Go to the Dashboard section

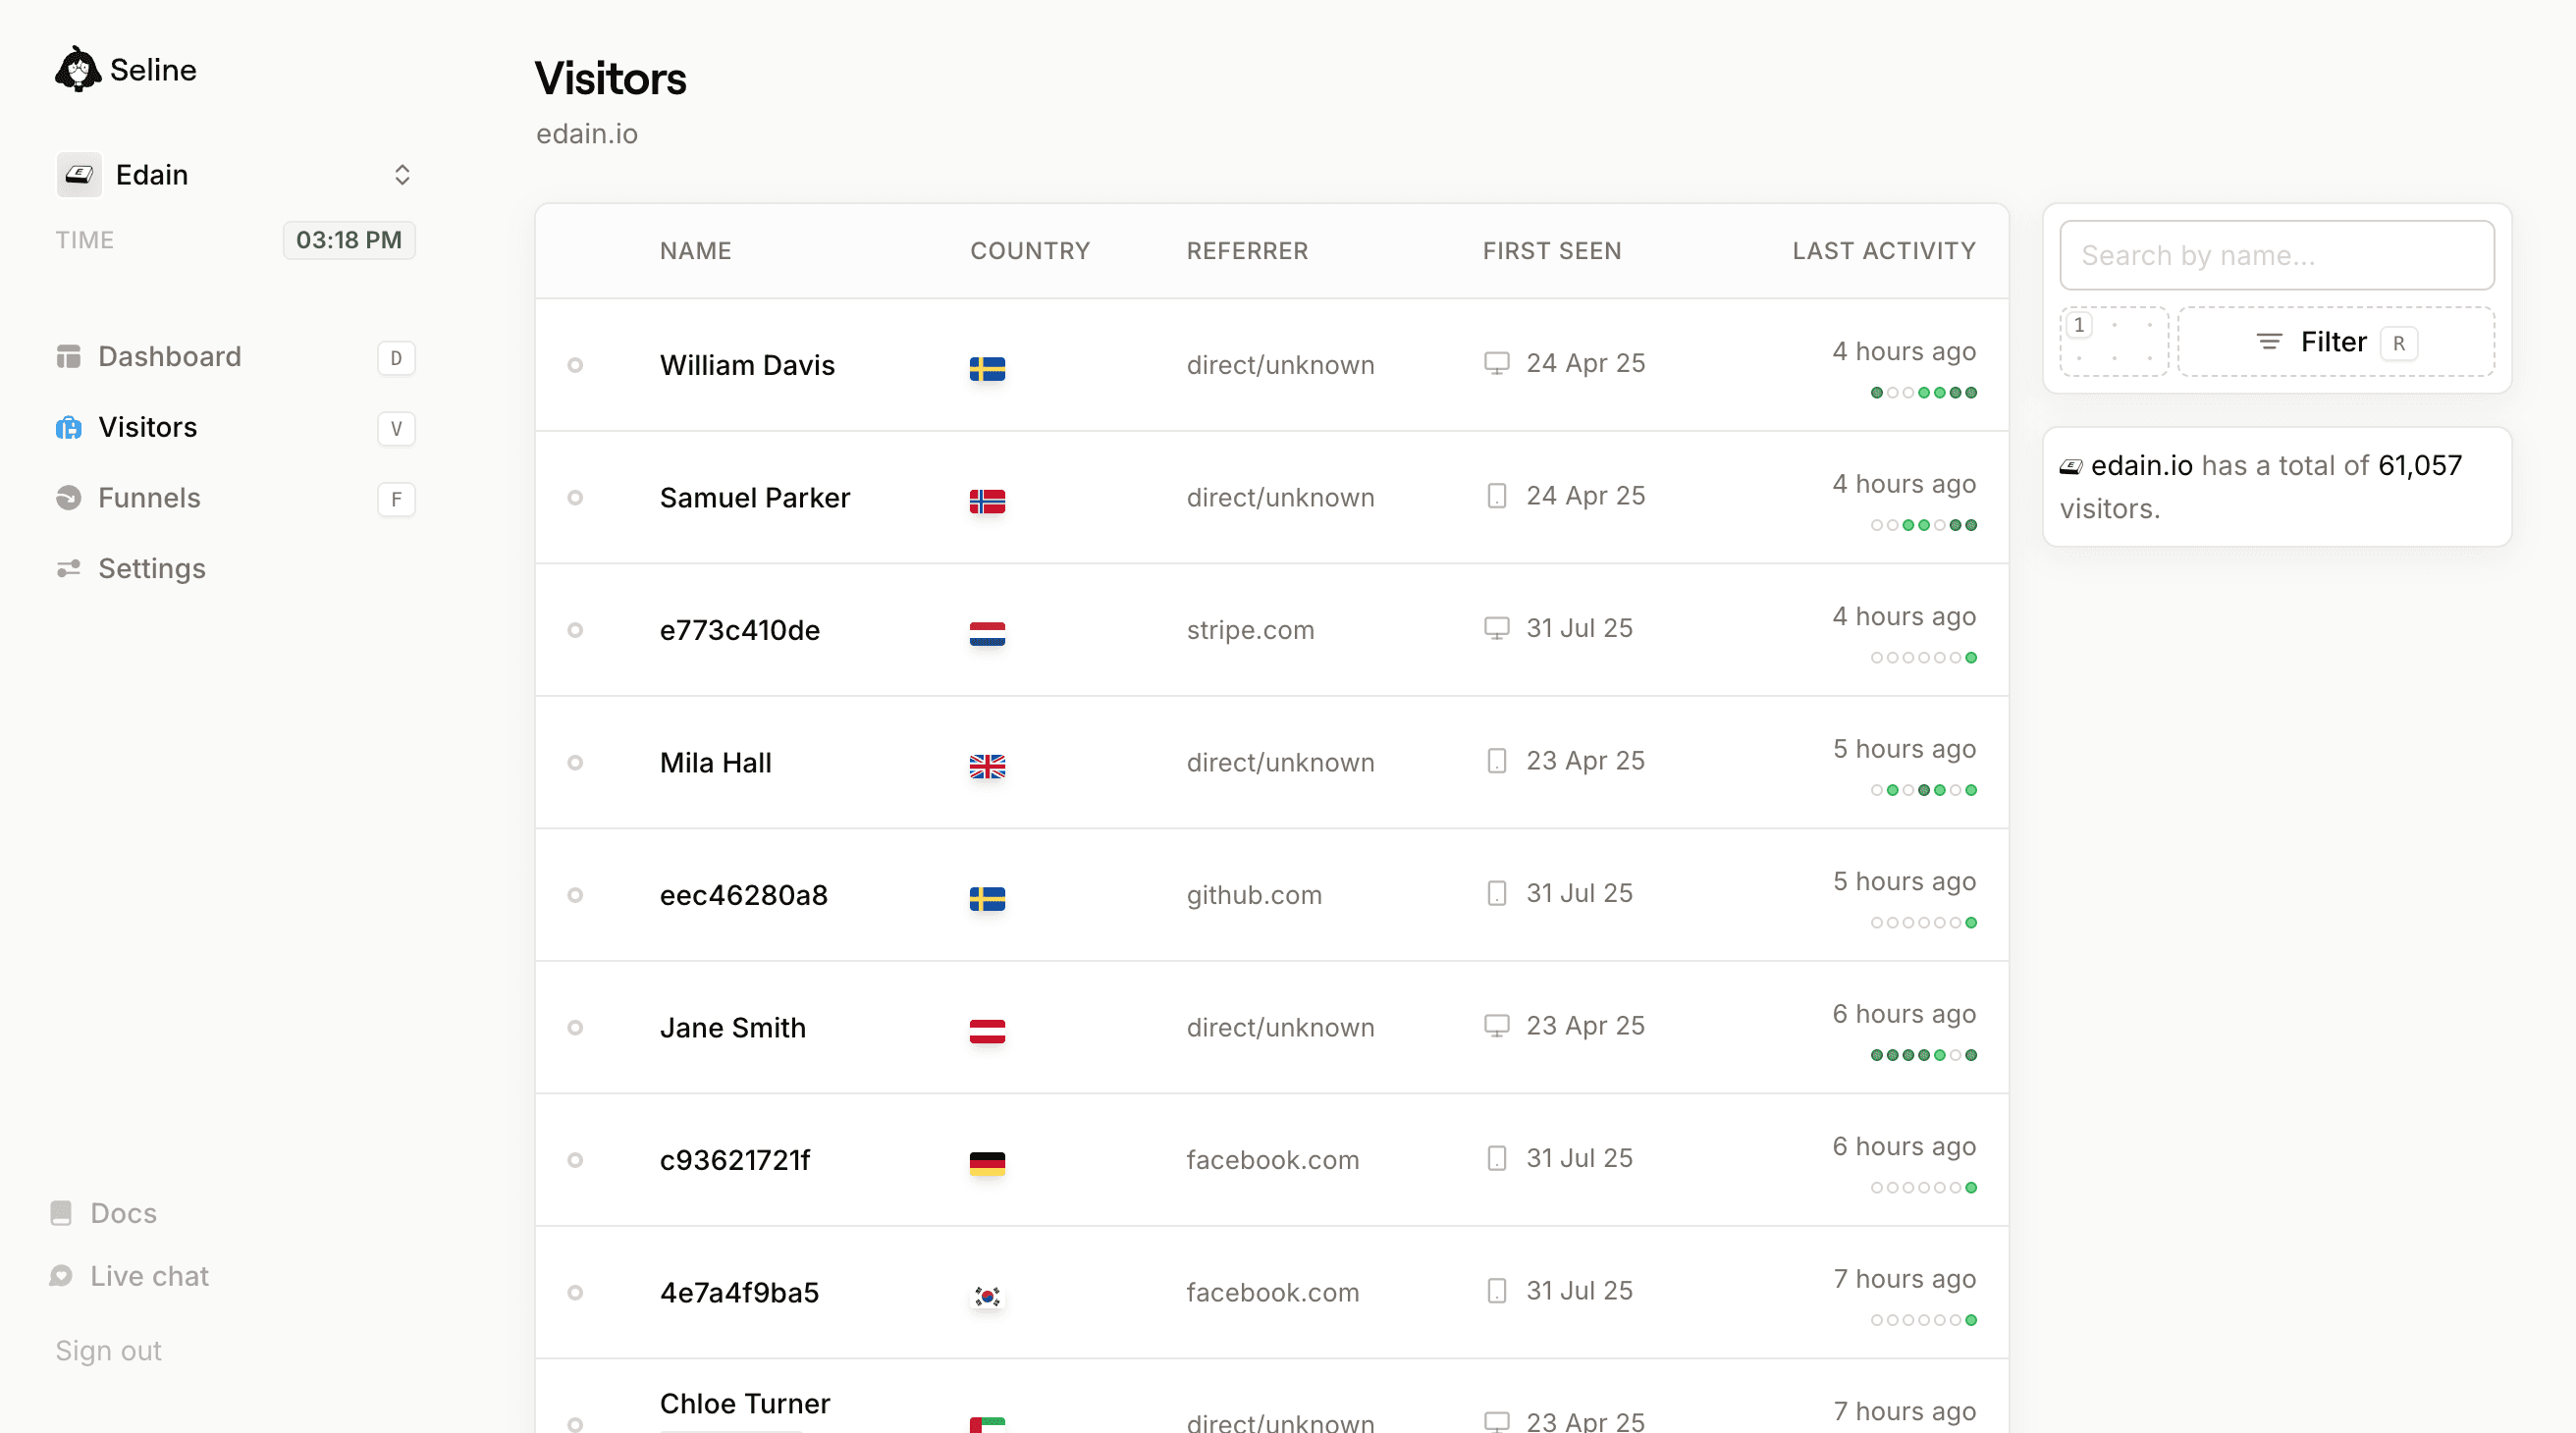[169, 356]
